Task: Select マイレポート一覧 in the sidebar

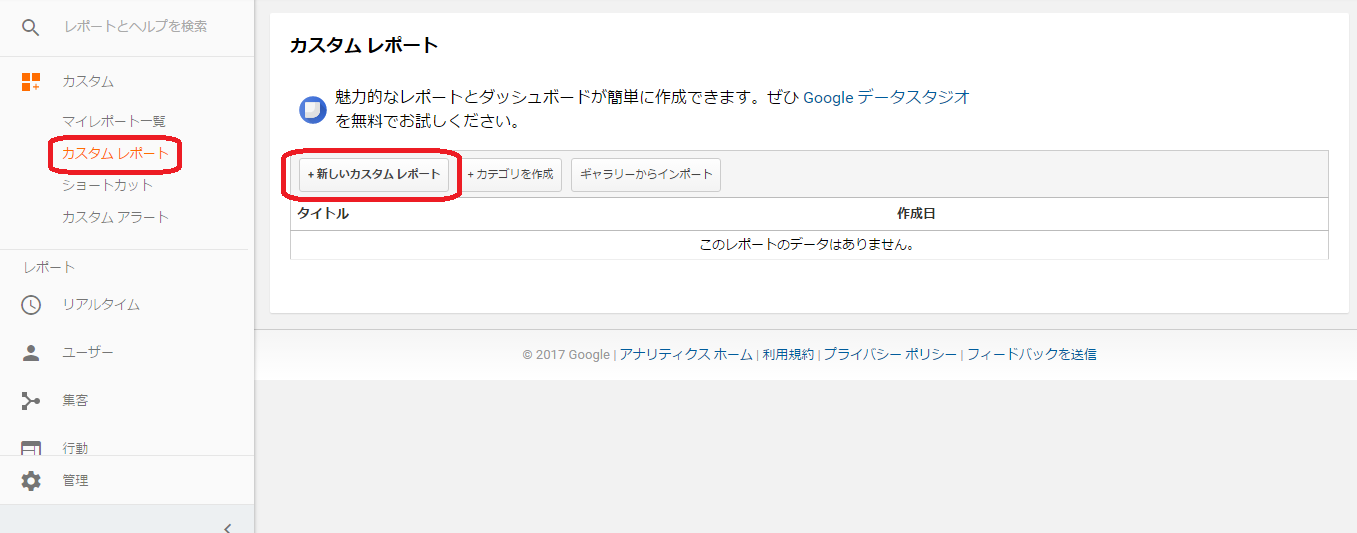Action: 113,121
